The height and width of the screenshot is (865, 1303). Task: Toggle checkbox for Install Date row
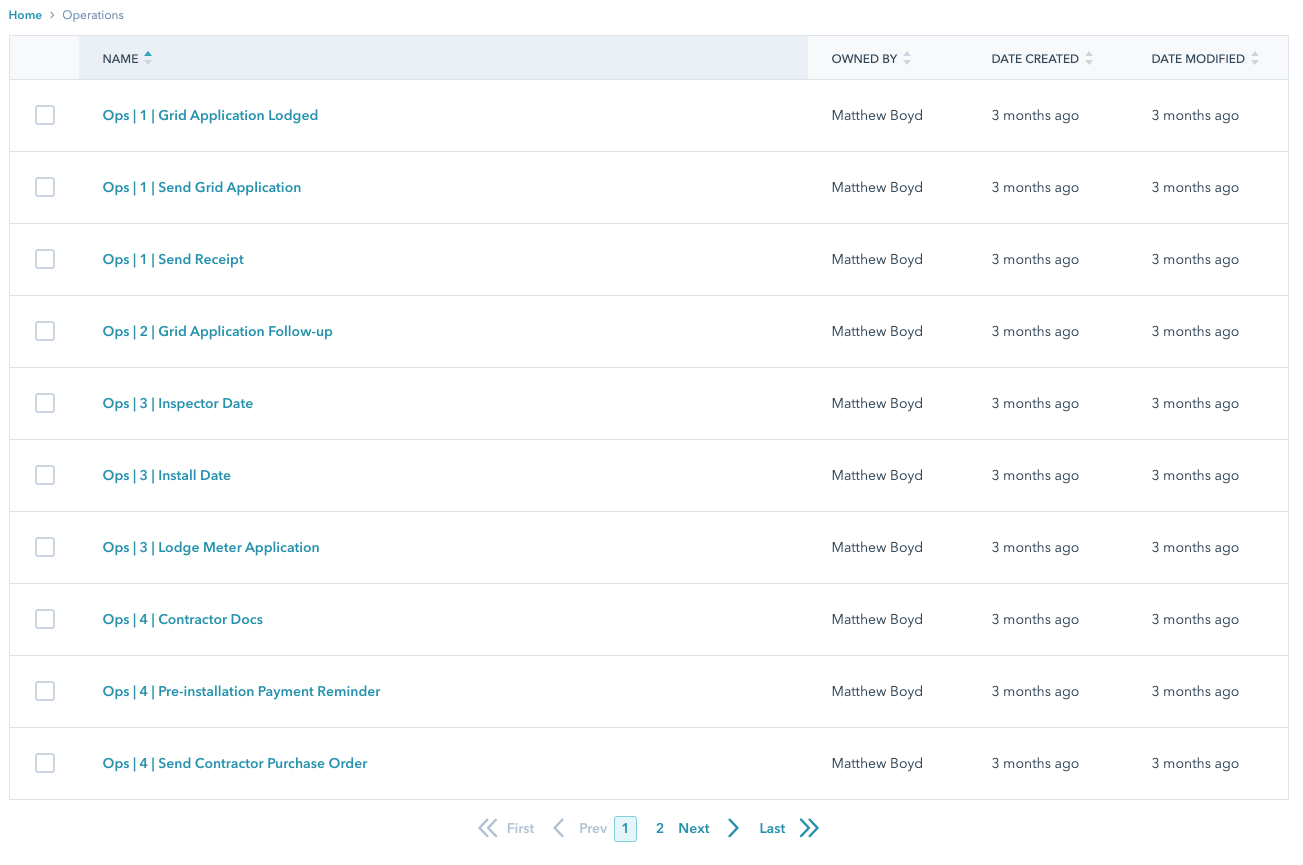[x=45, y=475]
